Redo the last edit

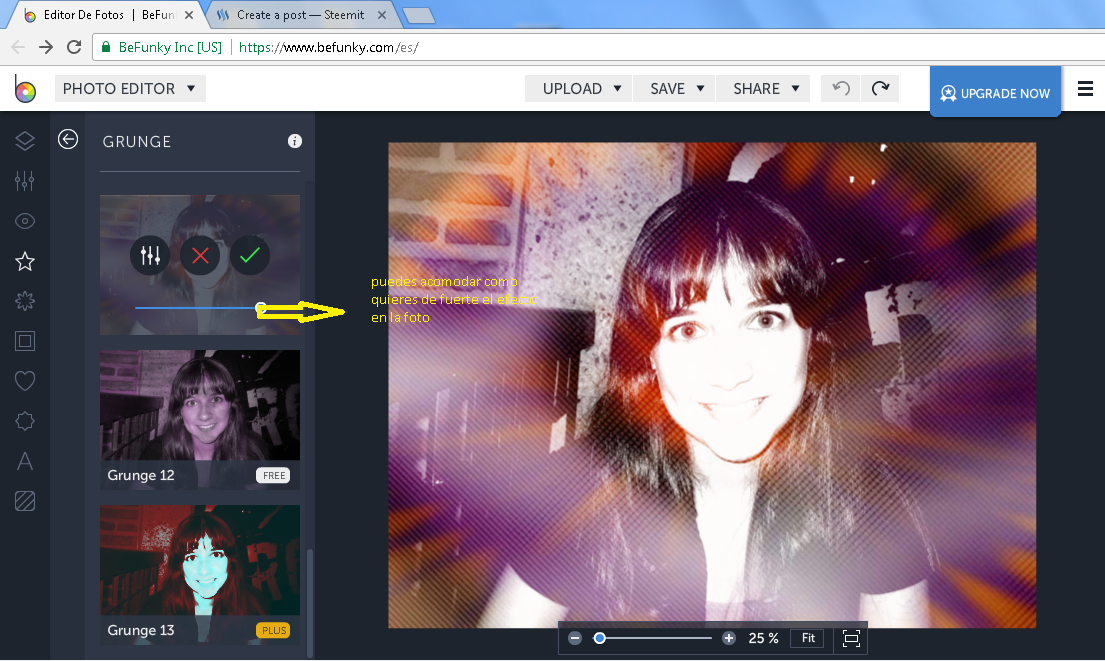[880, 88]
